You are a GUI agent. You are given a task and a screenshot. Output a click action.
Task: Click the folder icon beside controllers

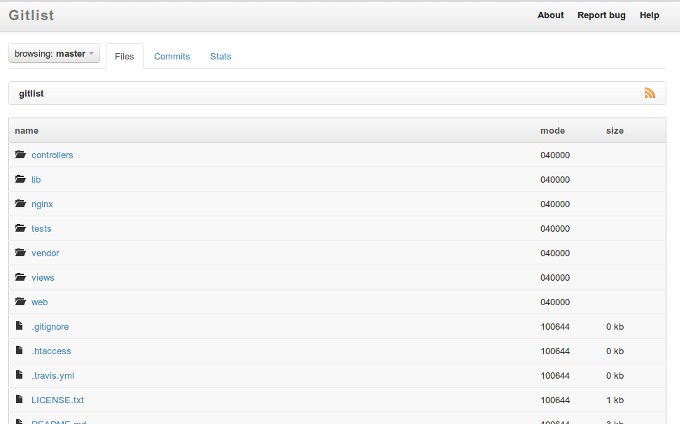click(x=19, y=155)
